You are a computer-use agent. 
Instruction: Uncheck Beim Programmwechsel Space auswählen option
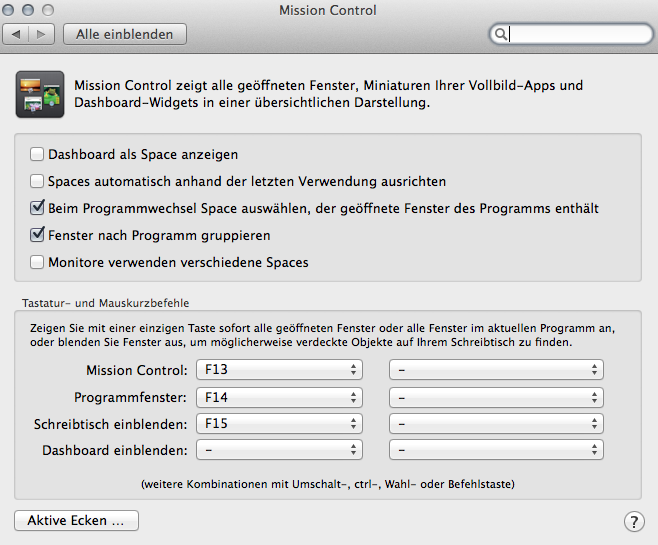pos(37,208)
